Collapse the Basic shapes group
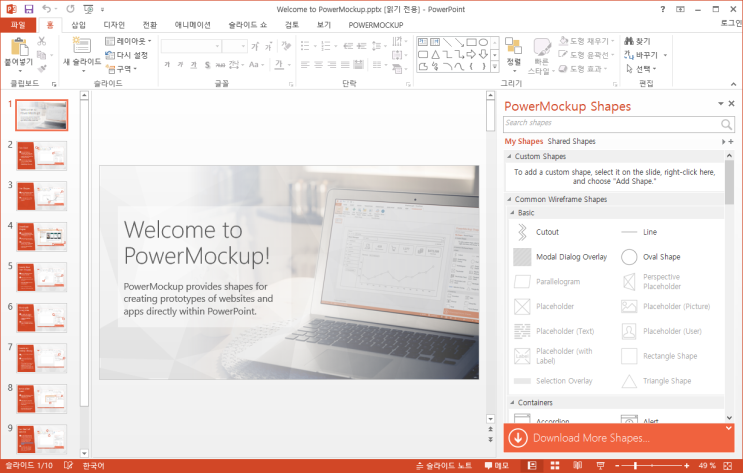Viewport: 743px width, 473px height. (512, 213)
